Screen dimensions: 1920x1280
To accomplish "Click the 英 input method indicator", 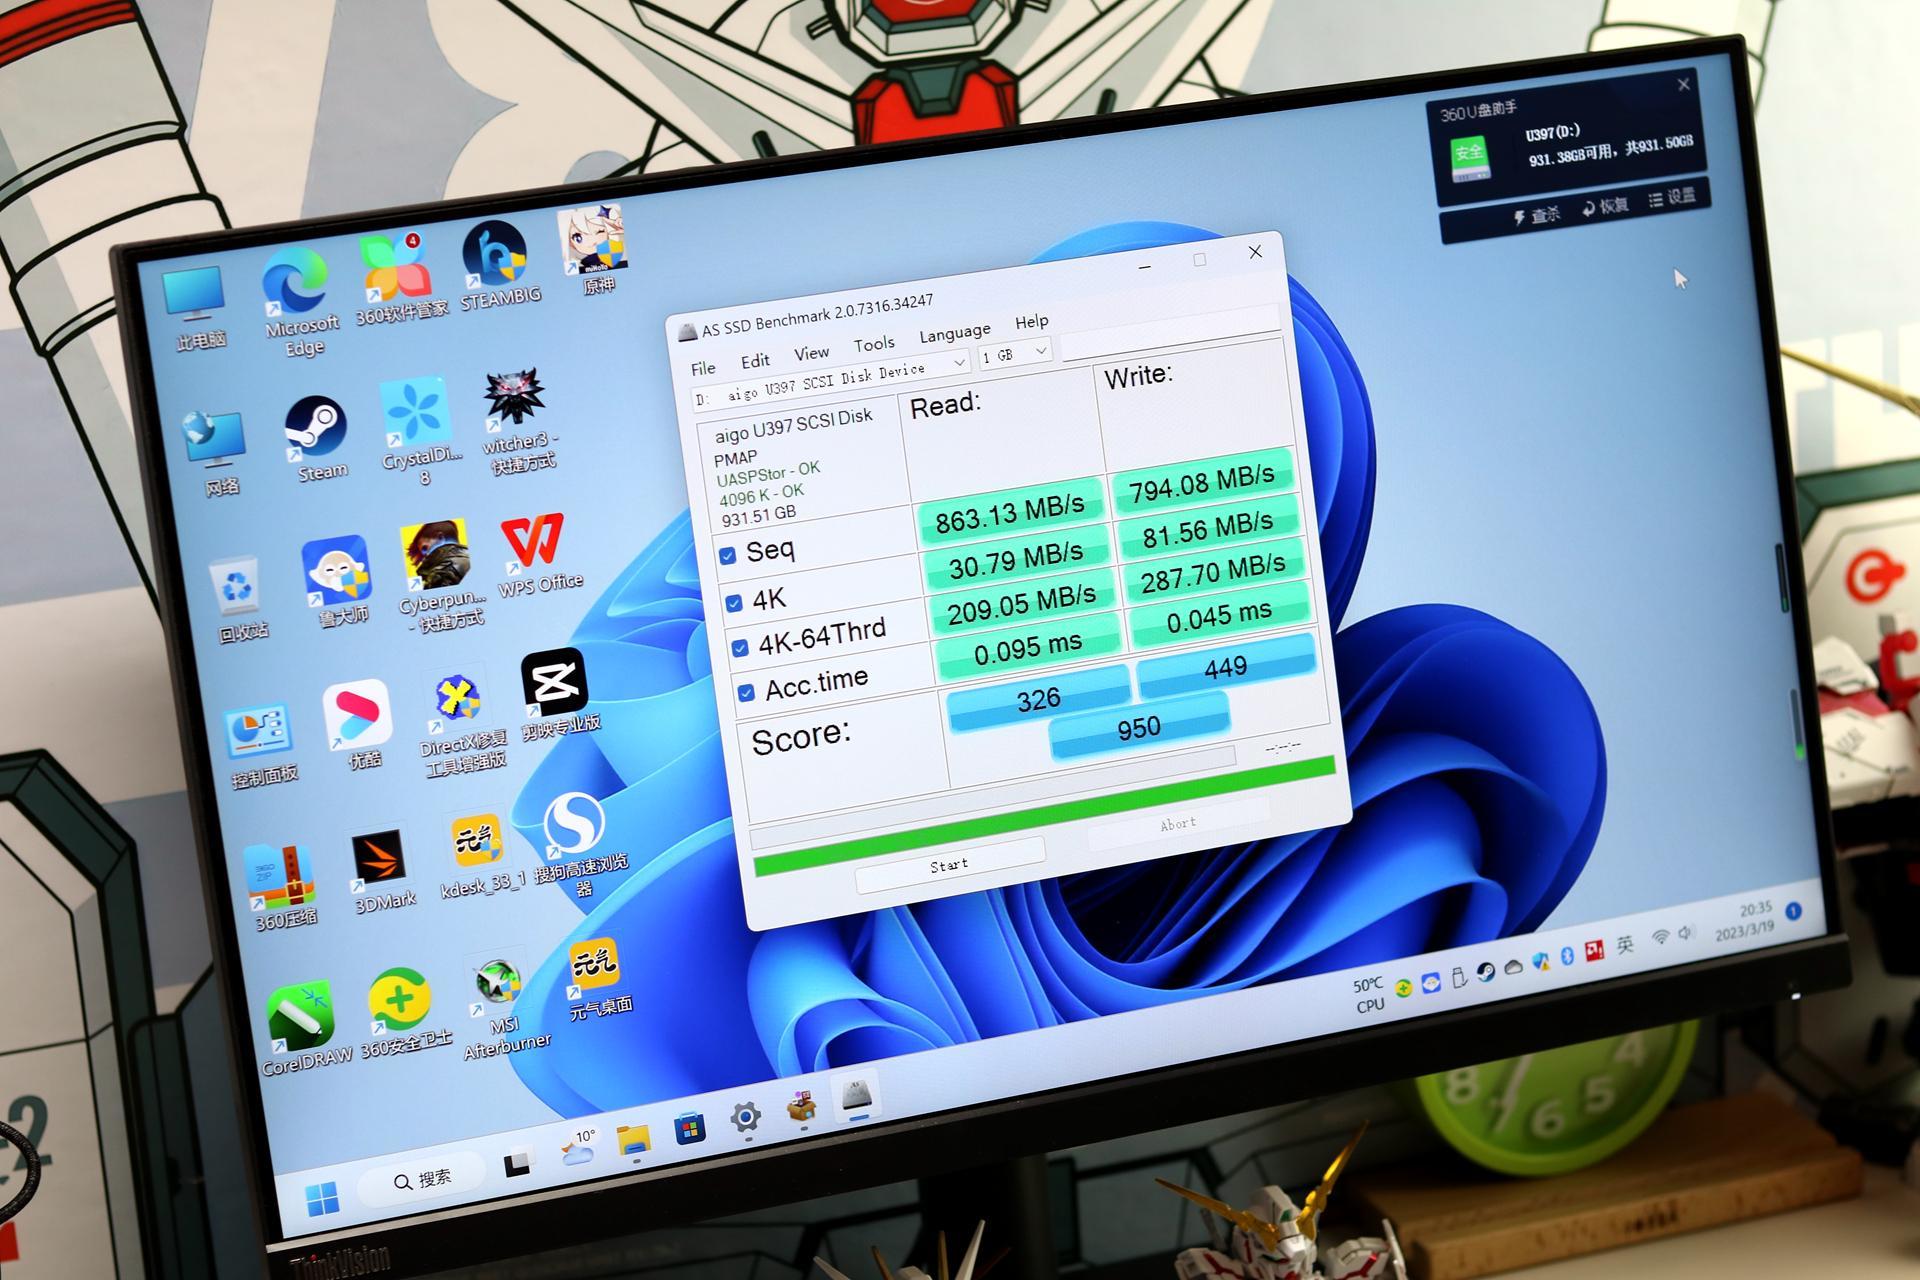I will click(1626, 943).
